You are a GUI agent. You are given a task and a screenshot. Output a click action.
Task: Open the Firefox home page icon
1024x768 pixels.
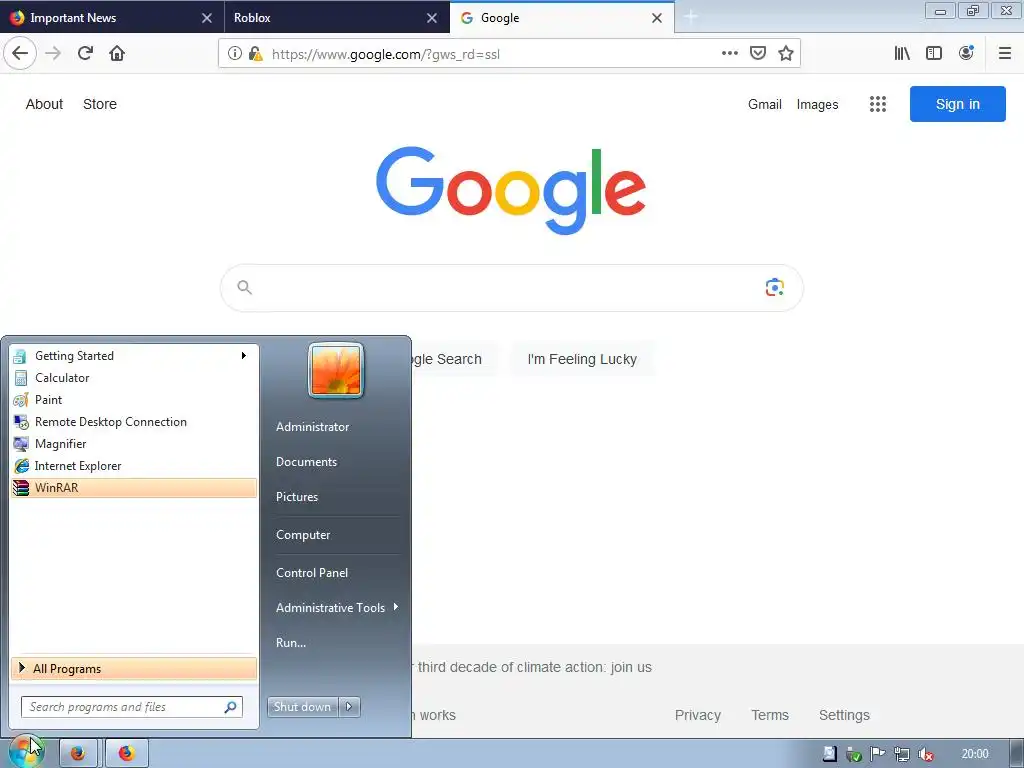pyautogui.click(x=117, y=54)
